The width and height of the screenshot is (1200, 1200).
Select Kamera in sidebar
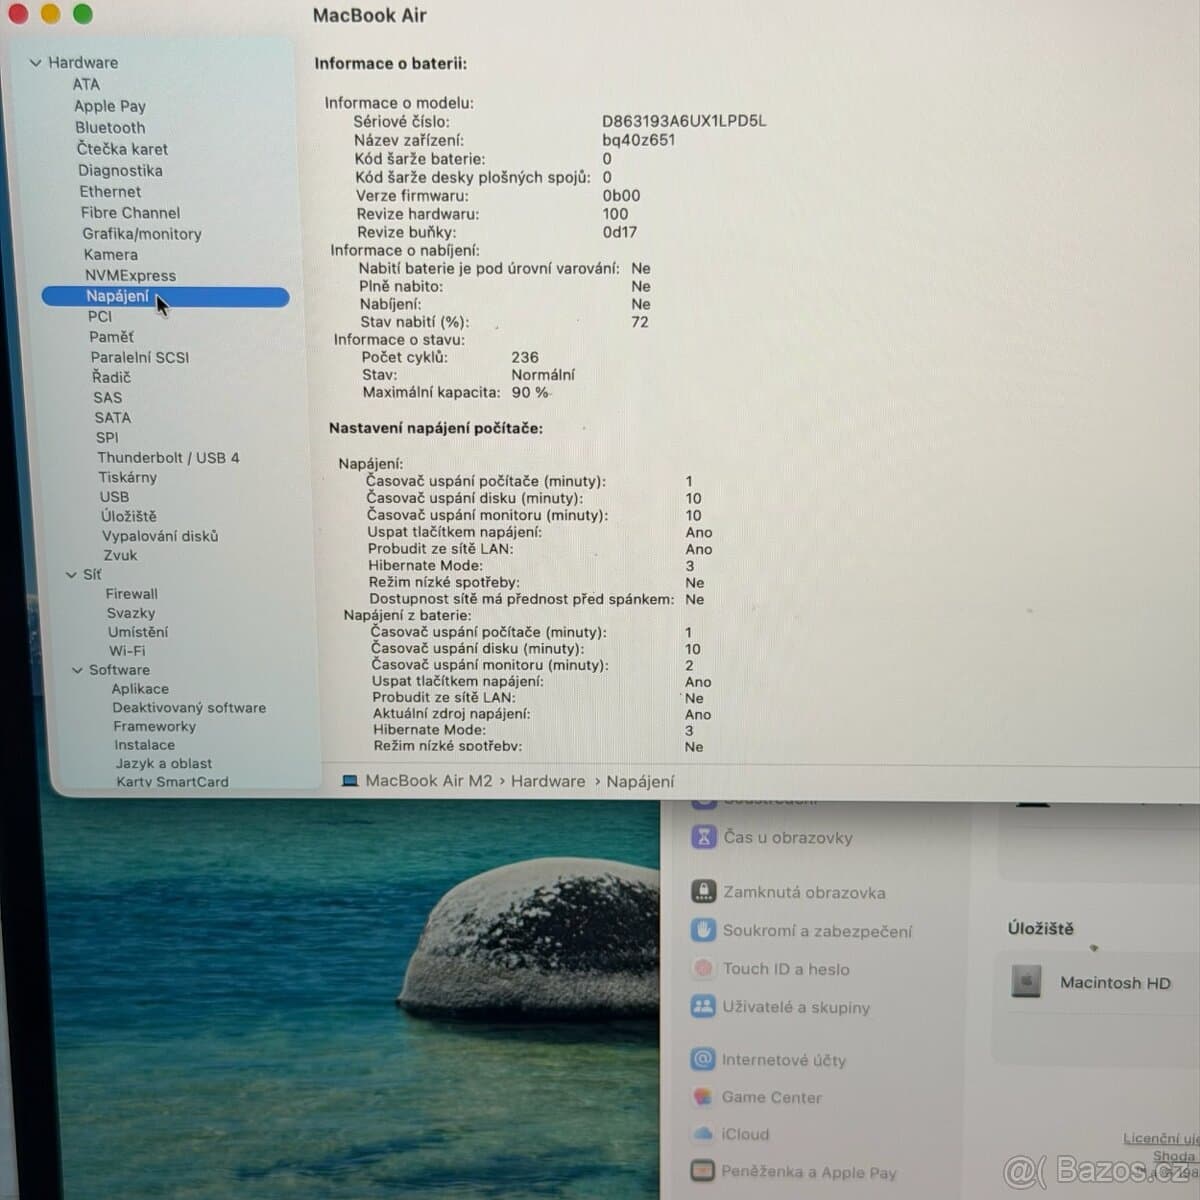[x=111, y=255]
